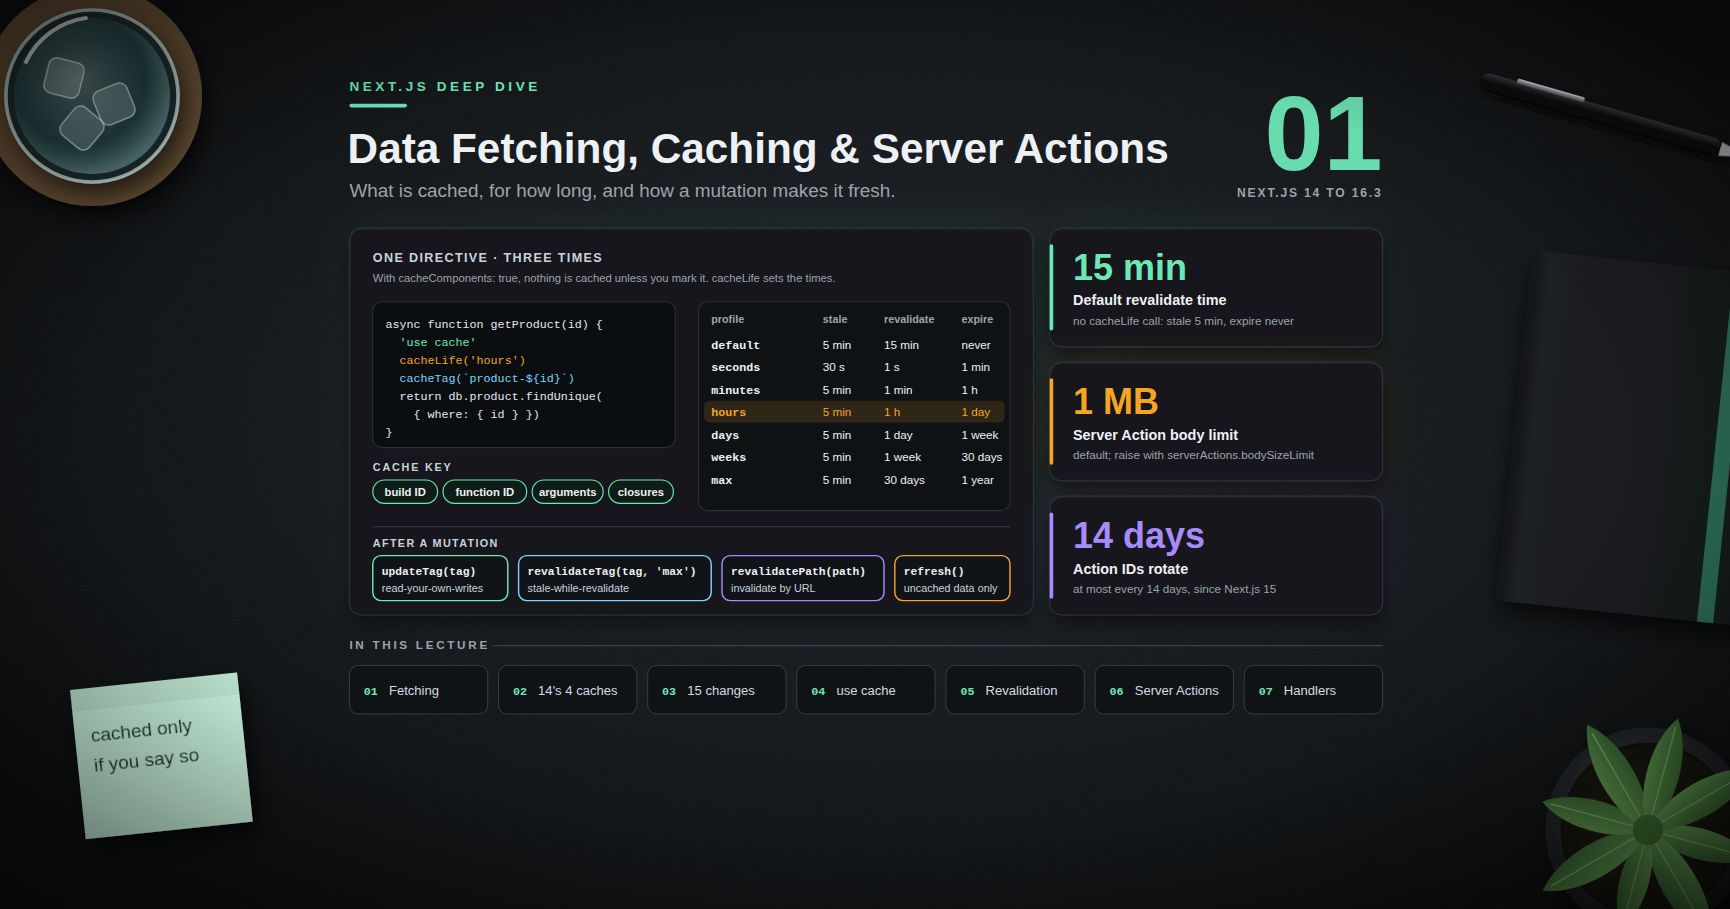
Task: Select the arguments cache key pill
Action: pyautogui.click(x=567, y=492)
